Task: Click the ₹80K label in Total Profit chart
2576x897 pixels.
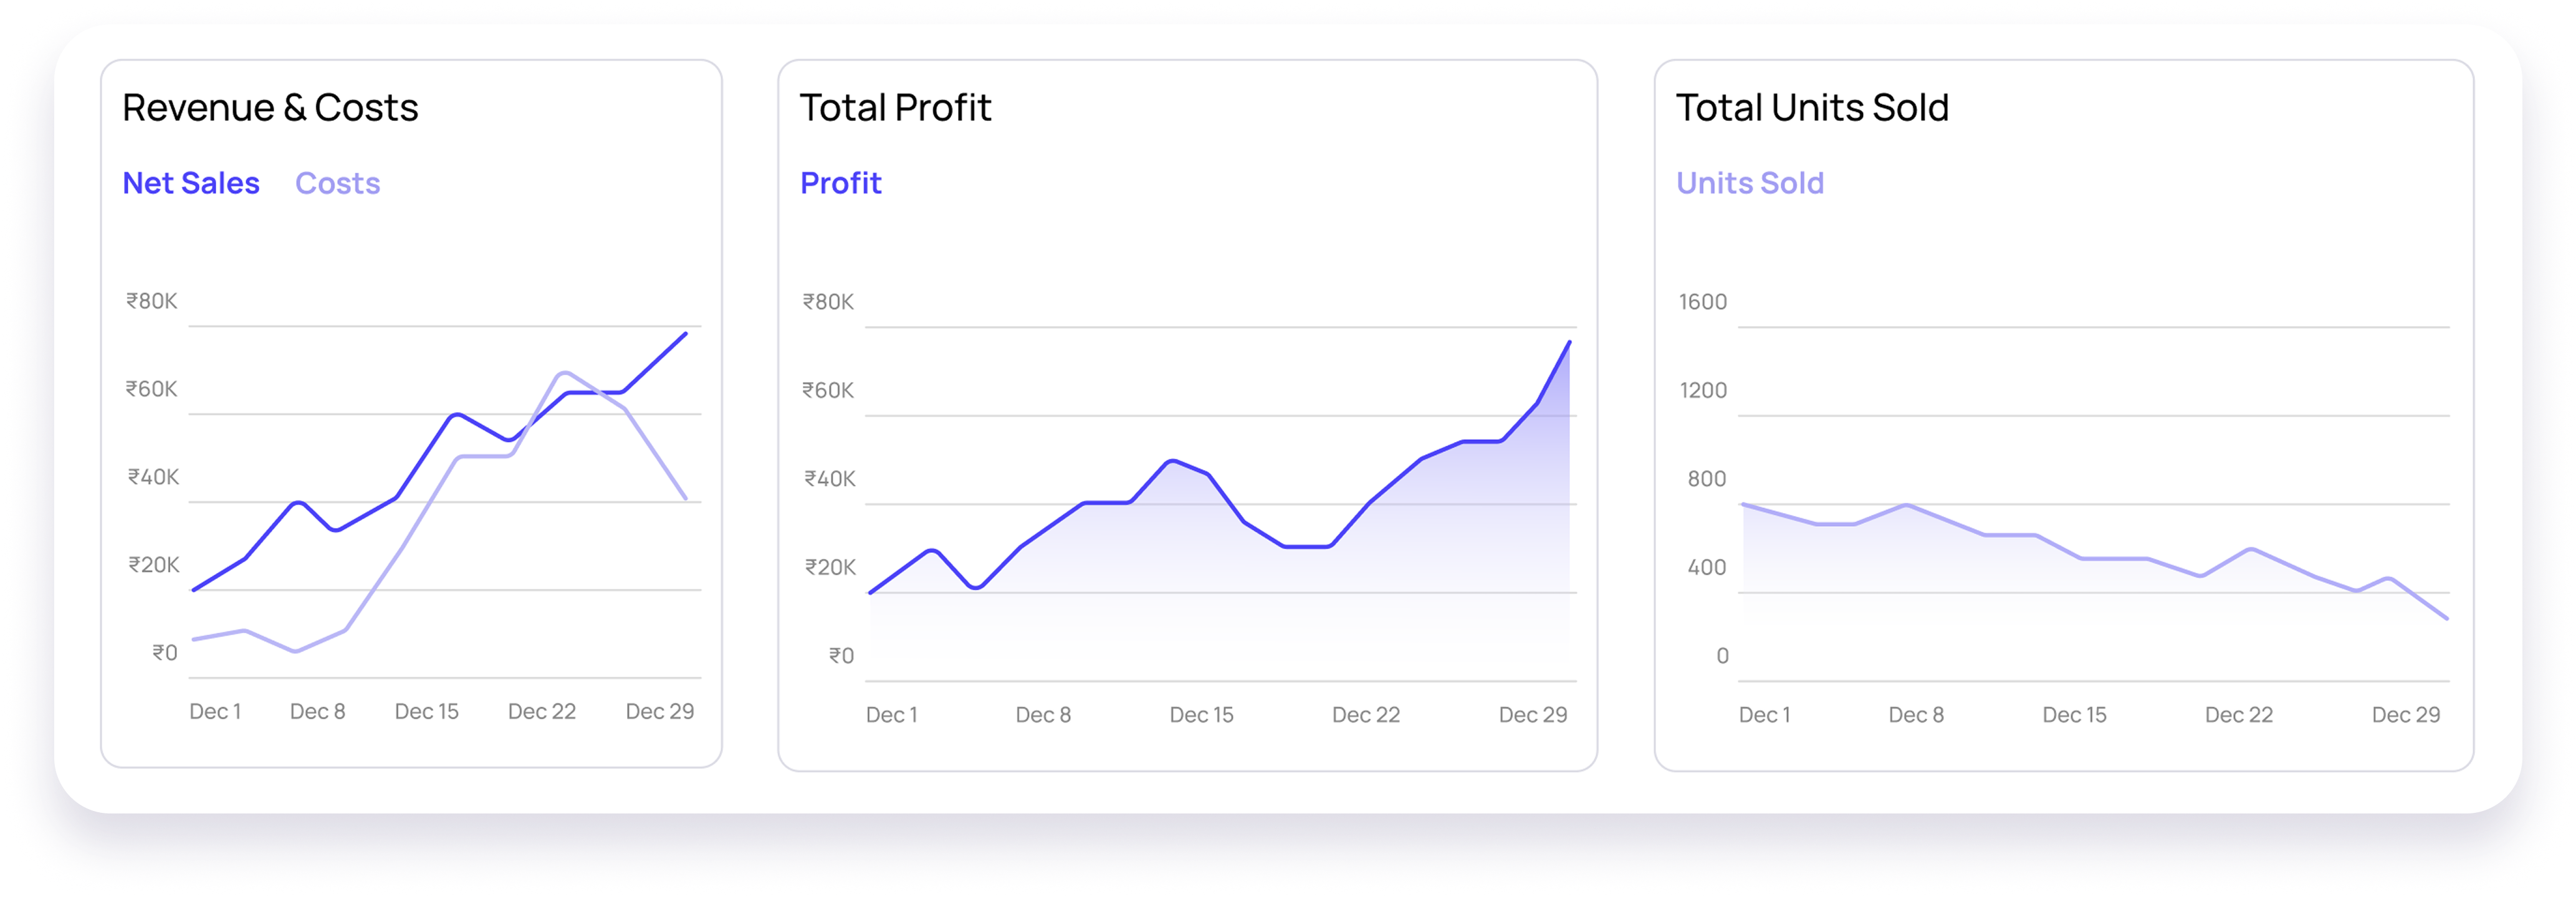Action: 828,302
